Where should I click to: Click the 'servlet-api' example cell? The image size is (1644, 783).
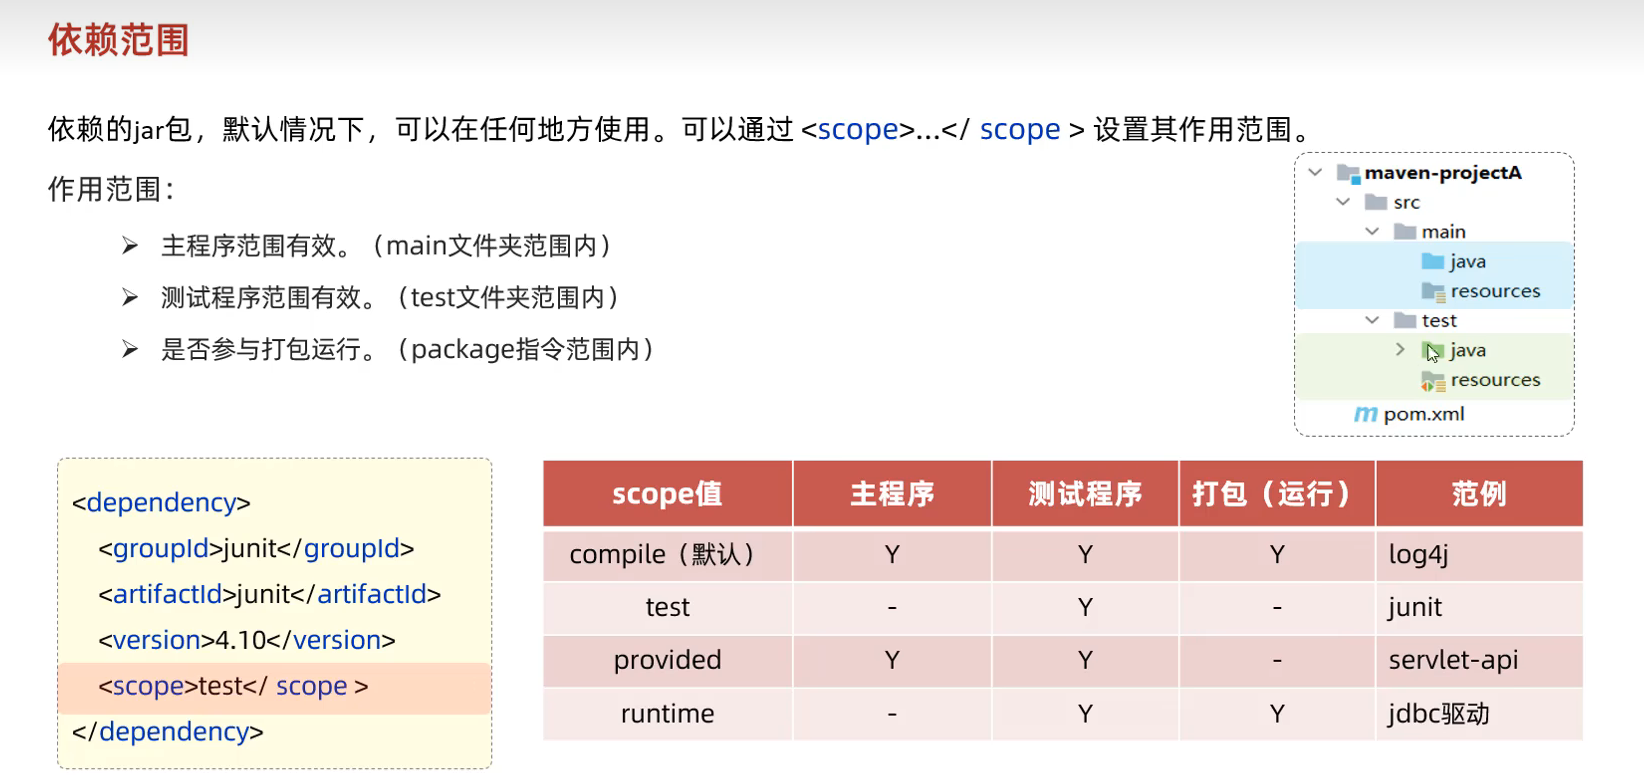tap(1453, 660)
